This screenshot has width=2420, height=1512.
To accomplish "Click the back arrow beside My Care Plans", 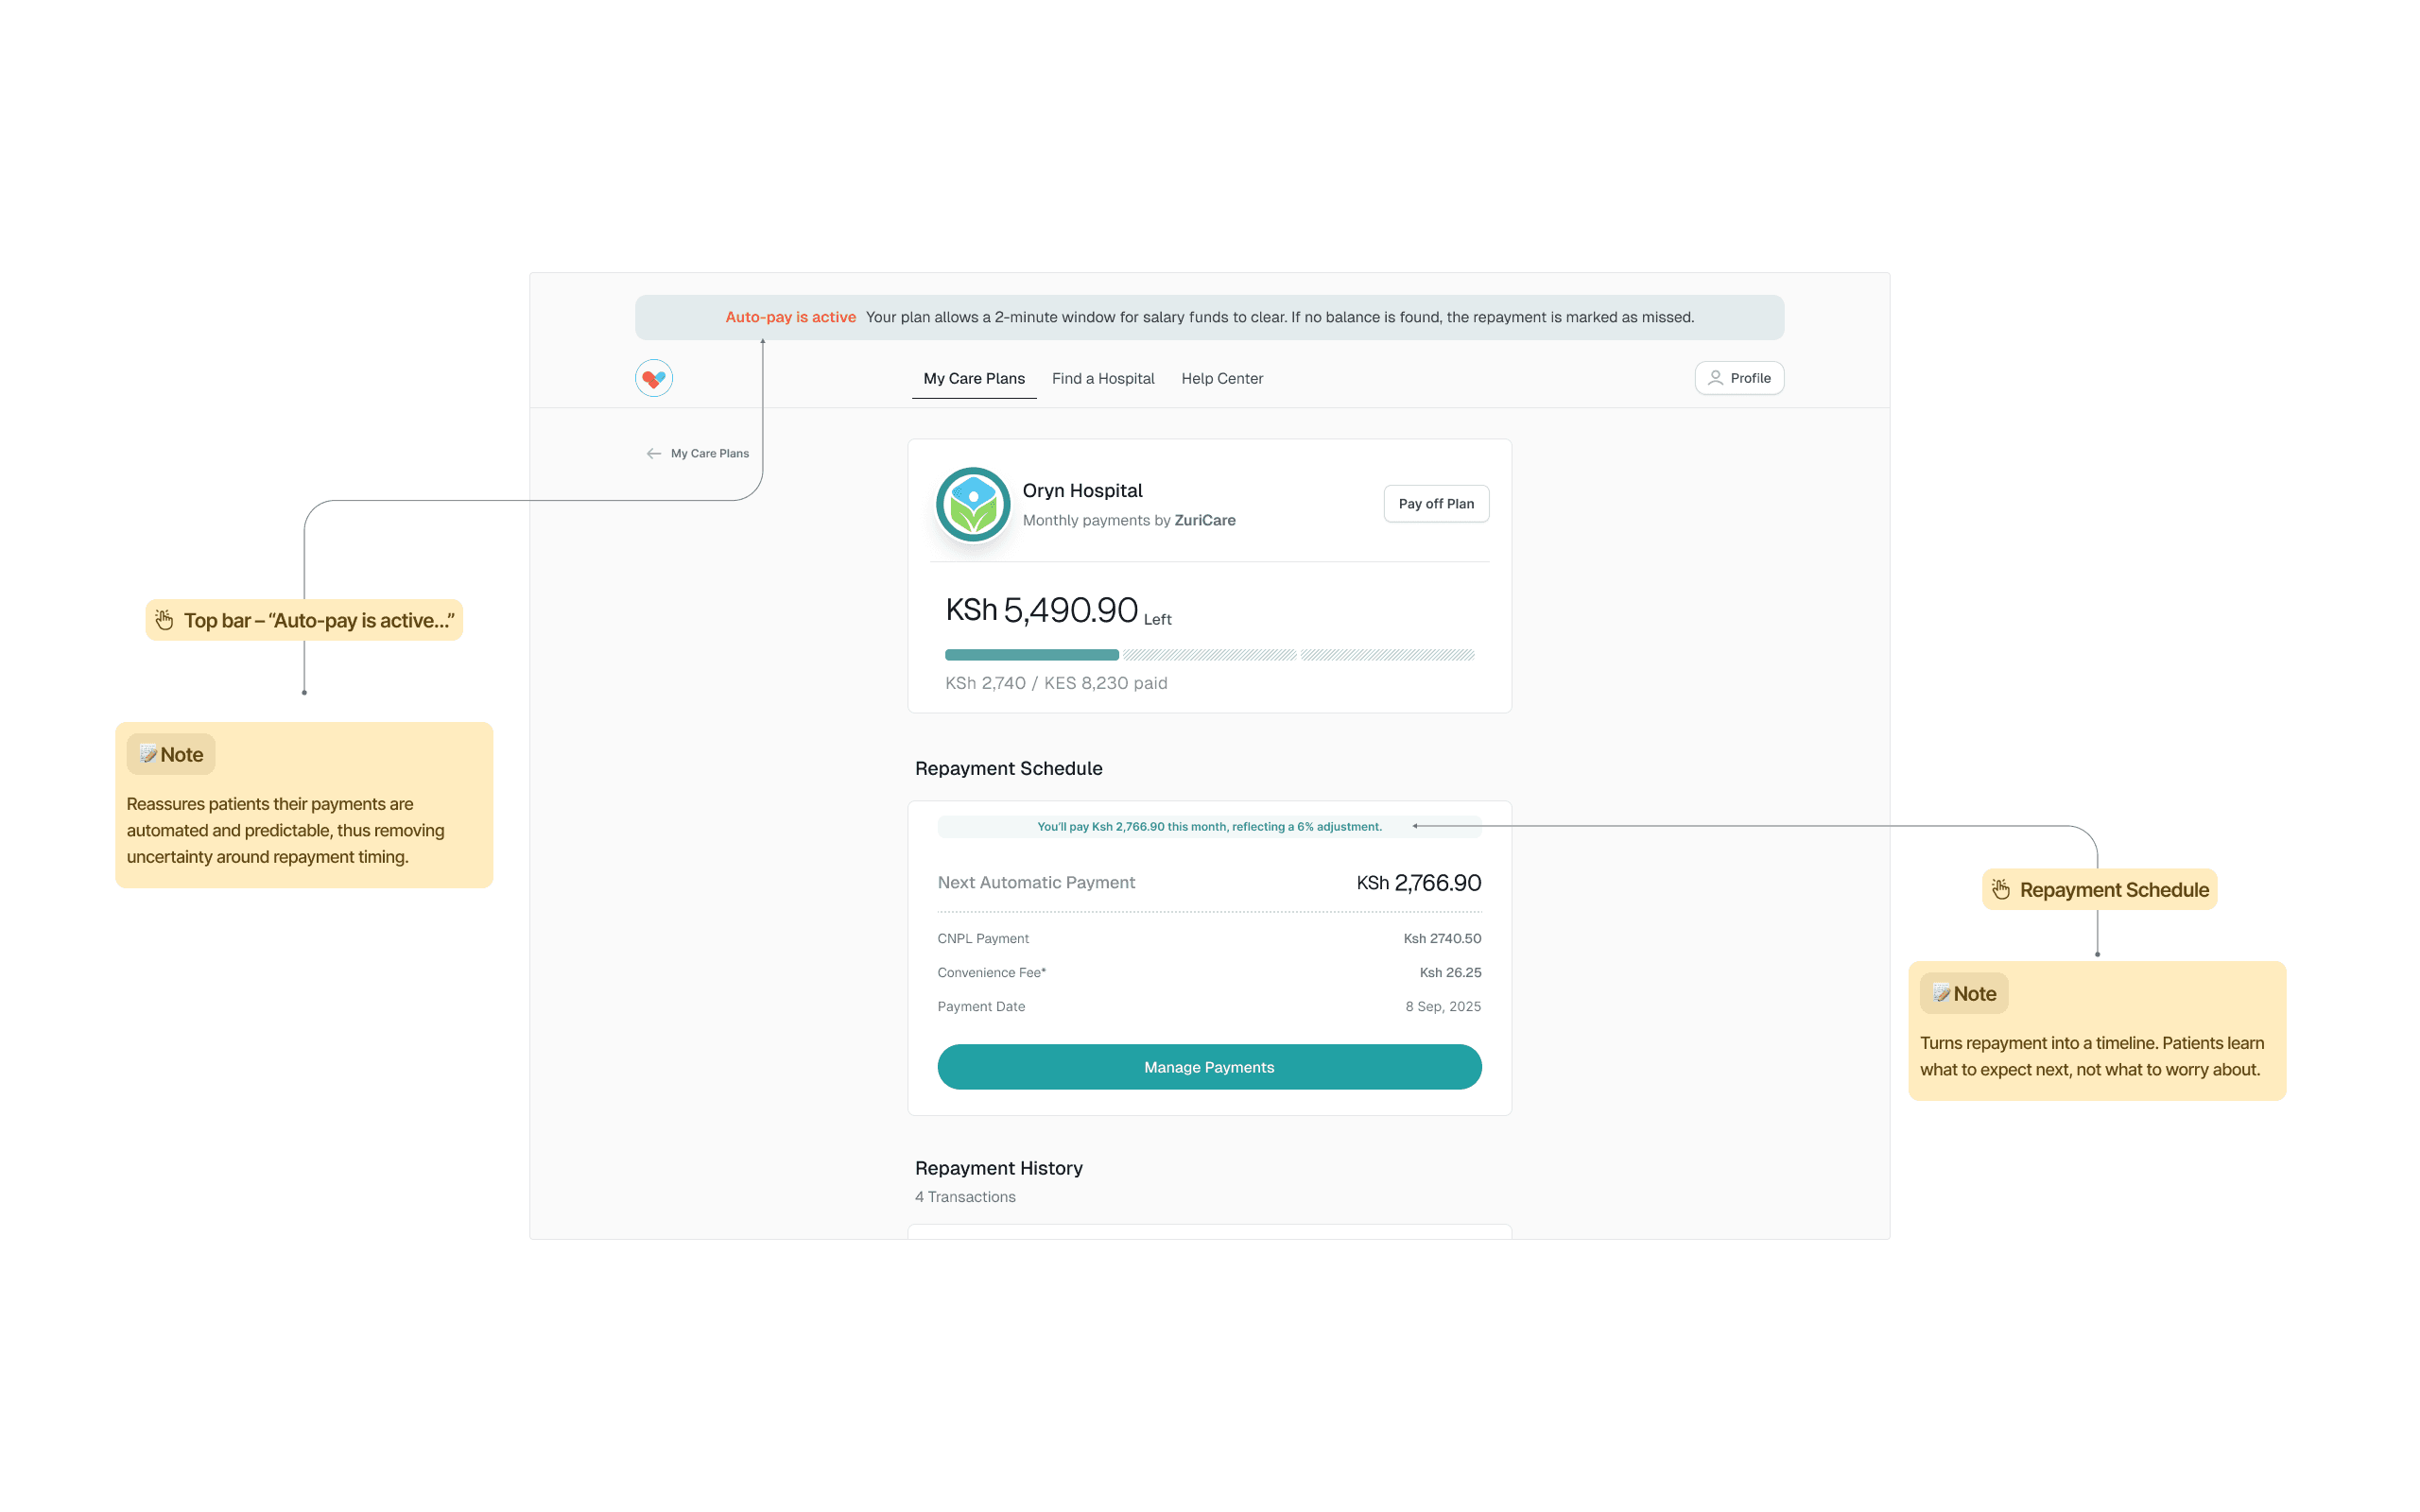I will 654,453.
